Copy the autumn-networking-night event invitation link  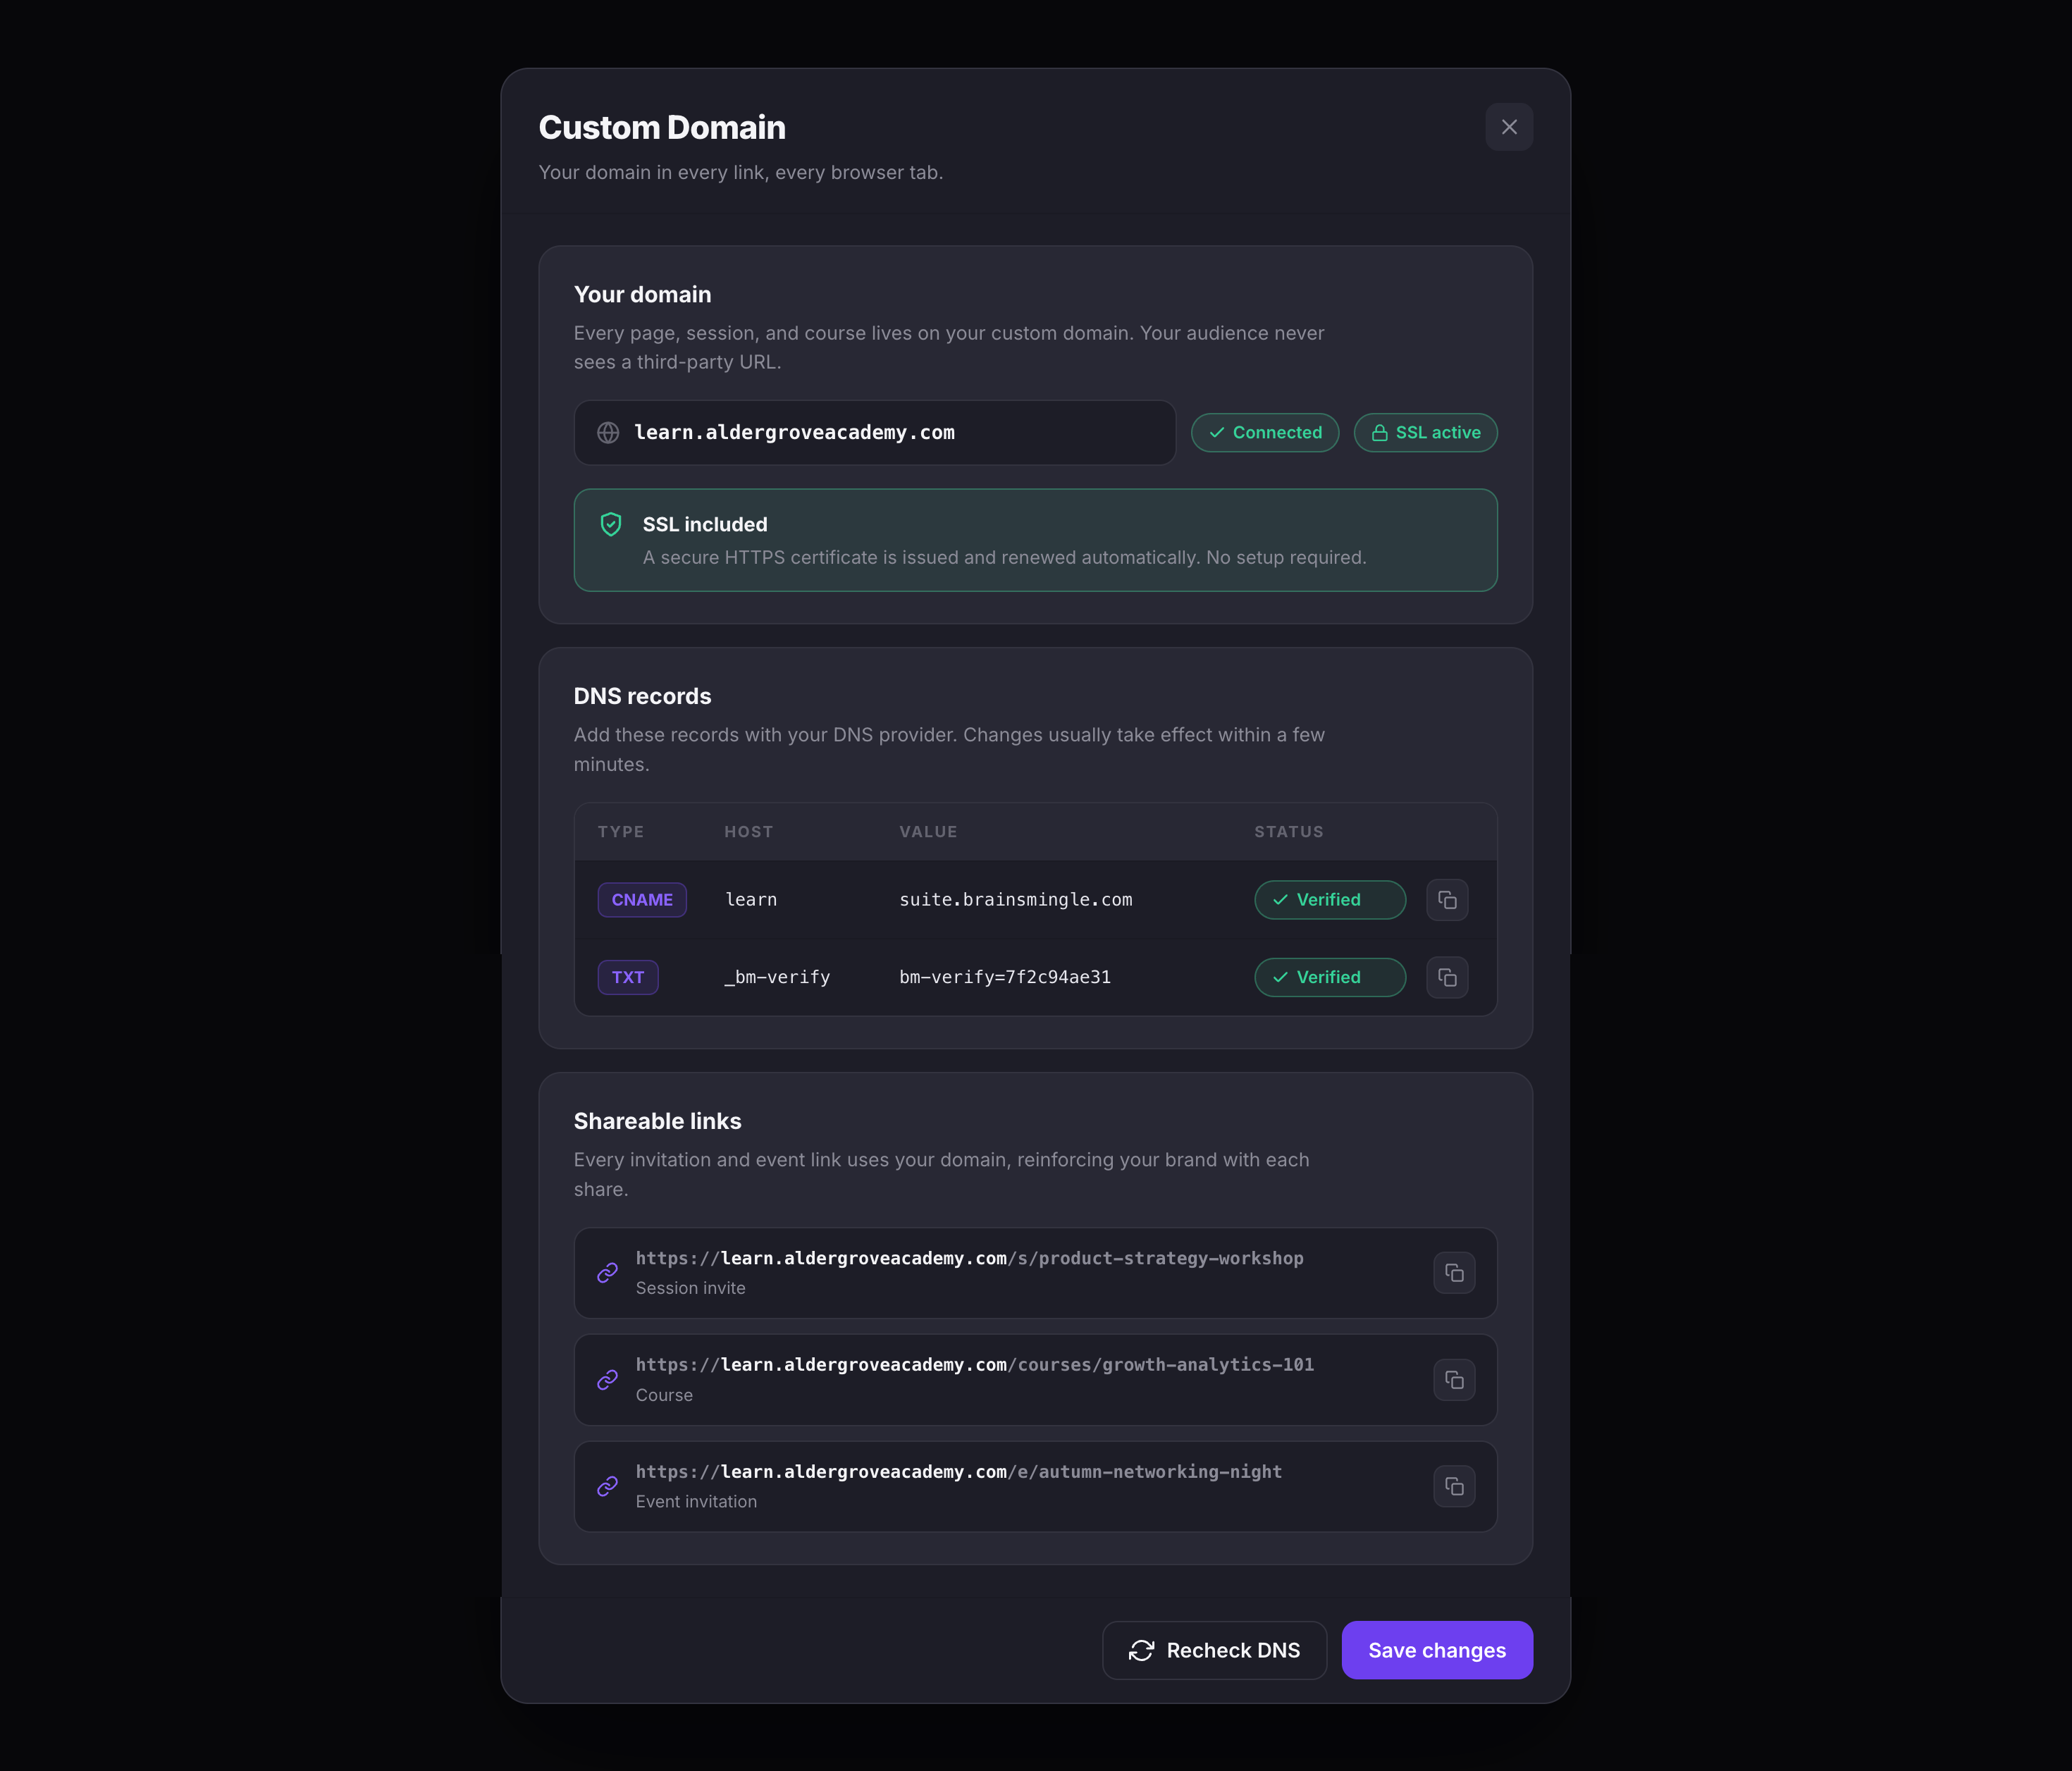tap(1454, 1486)
